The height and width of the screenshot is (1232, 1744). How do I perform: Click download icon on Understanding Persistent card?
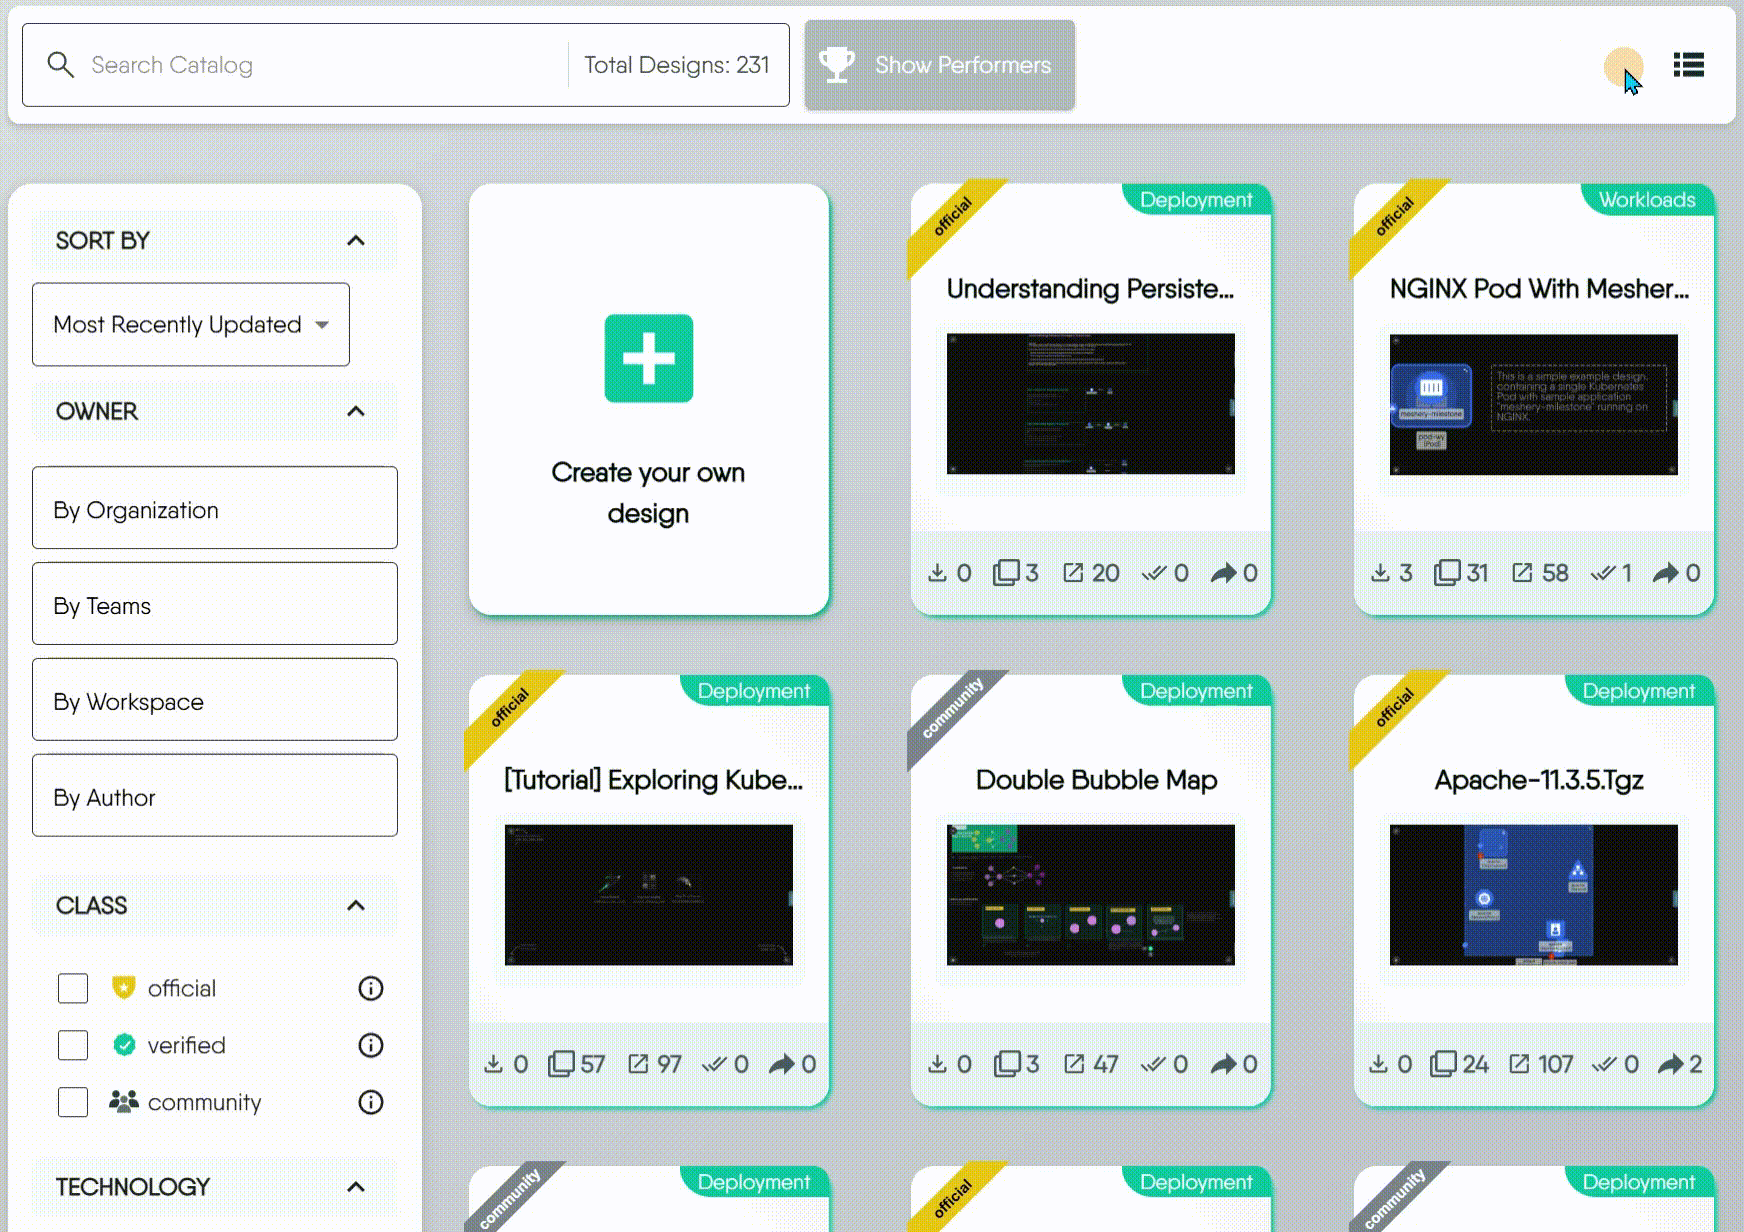(937, 573)
